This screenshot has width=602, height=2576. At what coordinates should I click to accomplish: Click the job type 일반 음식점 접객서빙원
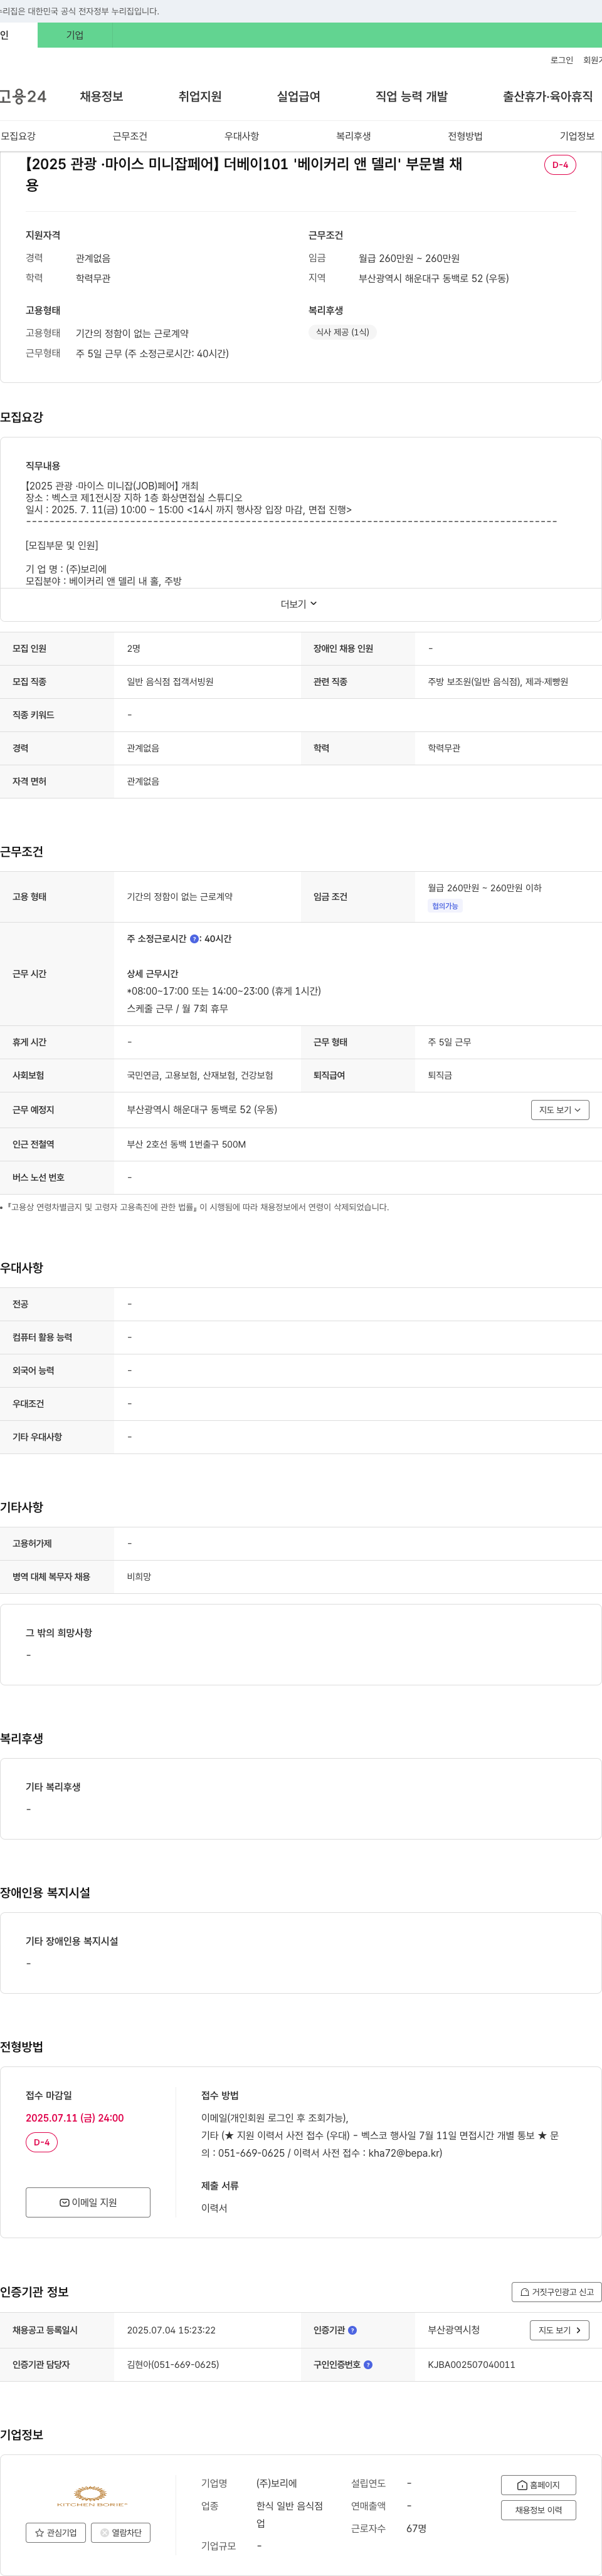point(170,682)
